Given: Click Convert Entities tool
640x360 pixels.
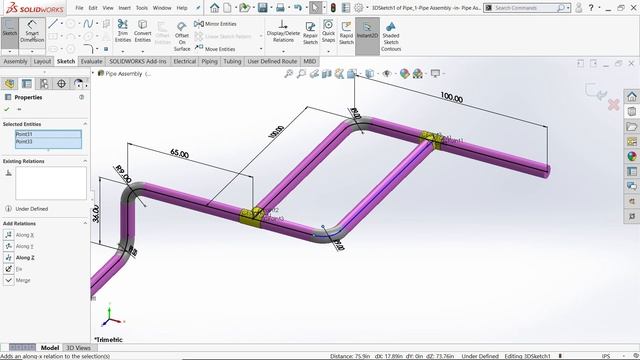Looking at the screenshot, I should click(x=142, y=31).
